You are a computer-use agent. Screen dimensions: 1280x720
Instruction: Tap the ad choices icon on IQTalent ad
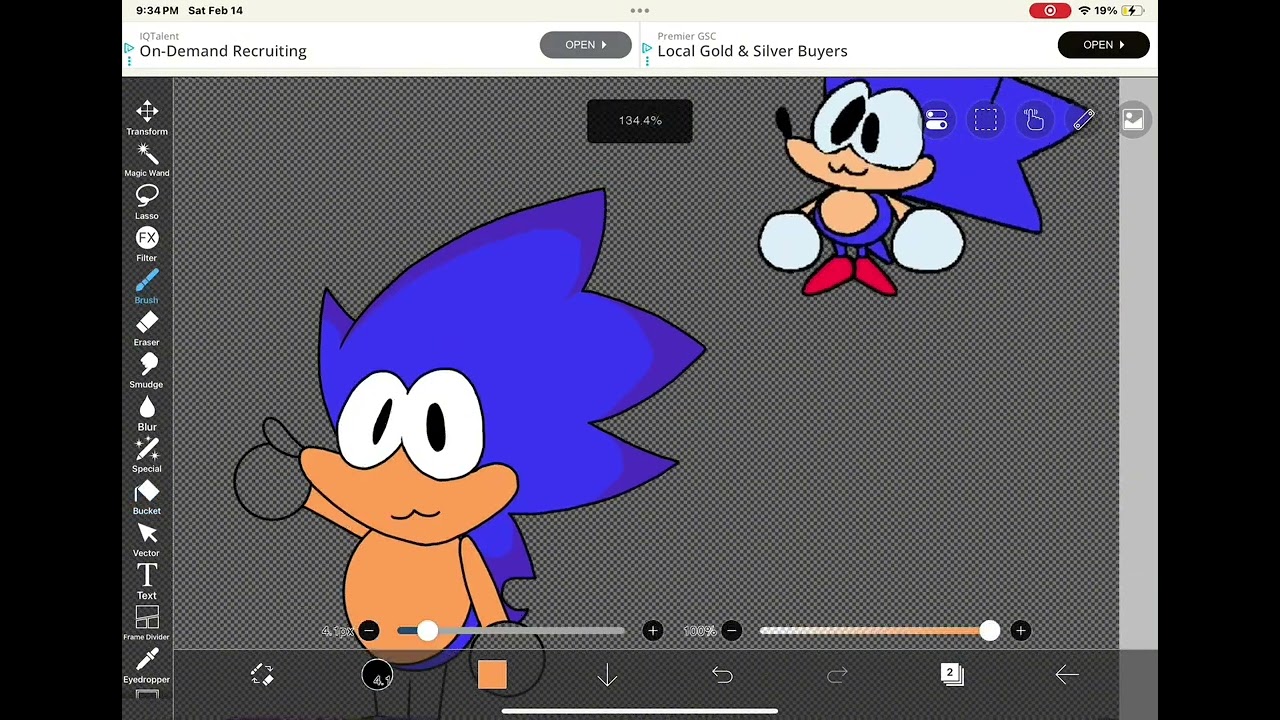(x=130, y=48)
